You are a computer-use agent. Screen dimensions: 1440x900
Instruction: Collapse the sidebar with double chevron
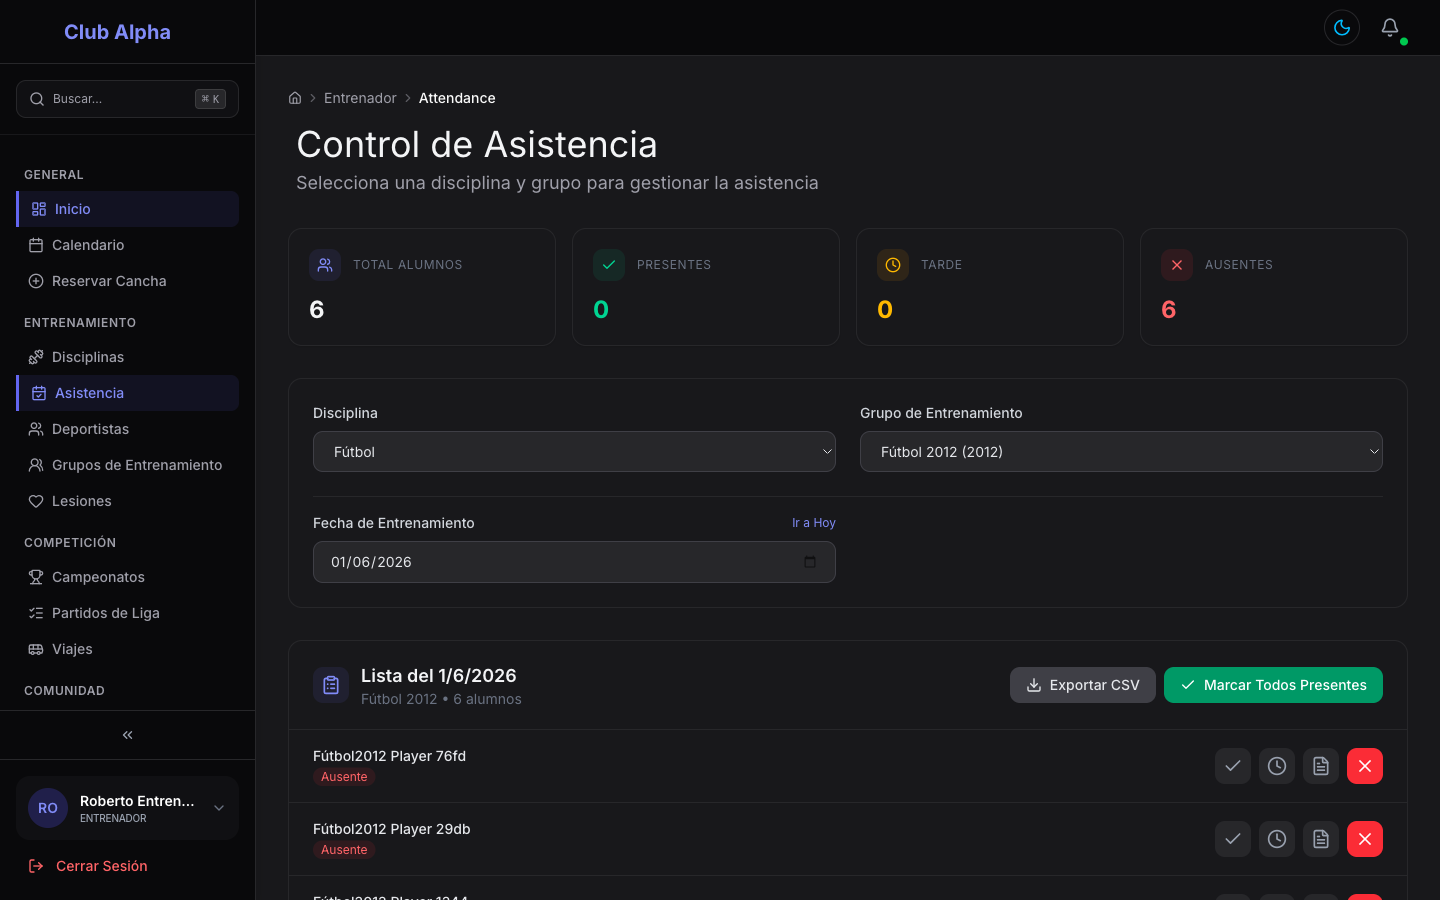coord(127,735)
